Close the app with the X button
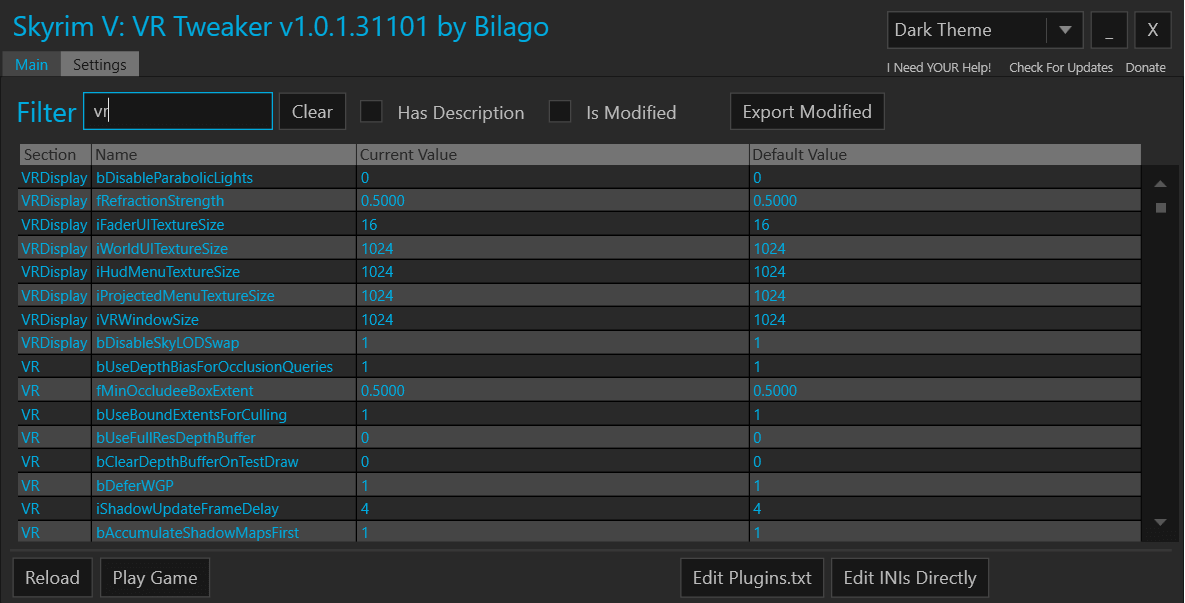1185x603 pixels. [x=1152, y=30]
